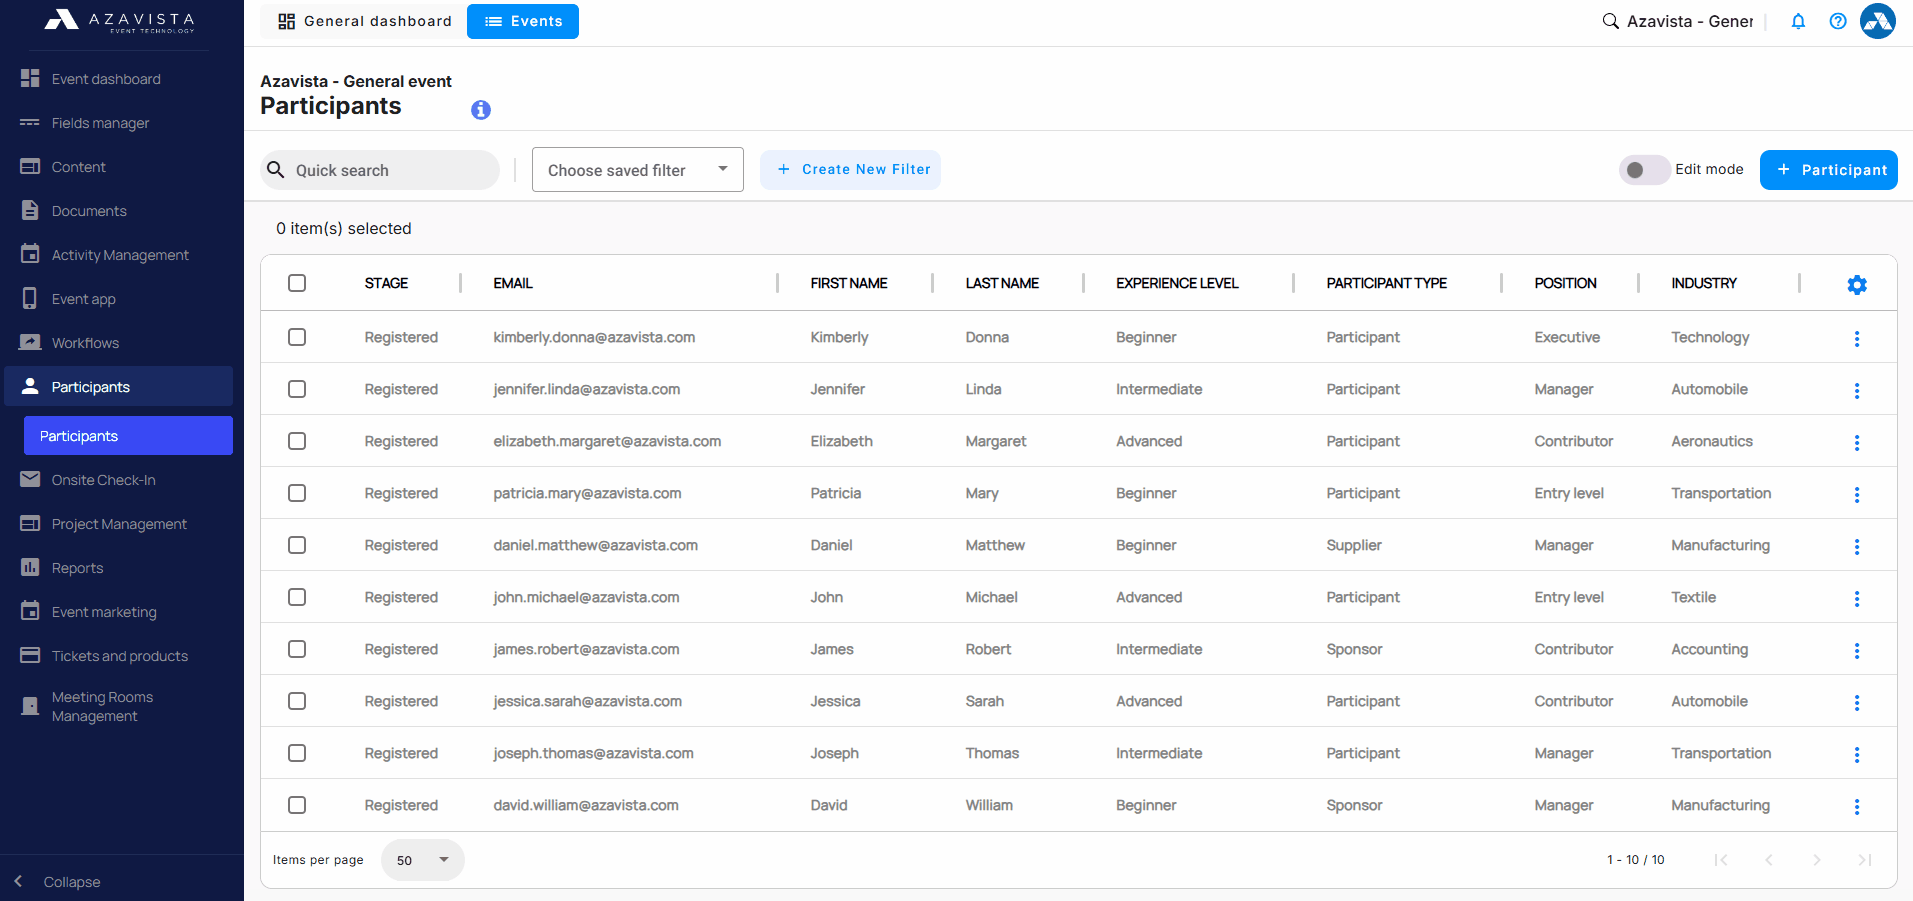1913x901 pixels.
Task: Open row actions for jennifer.linda@azavista.com
Action: 1857,391
